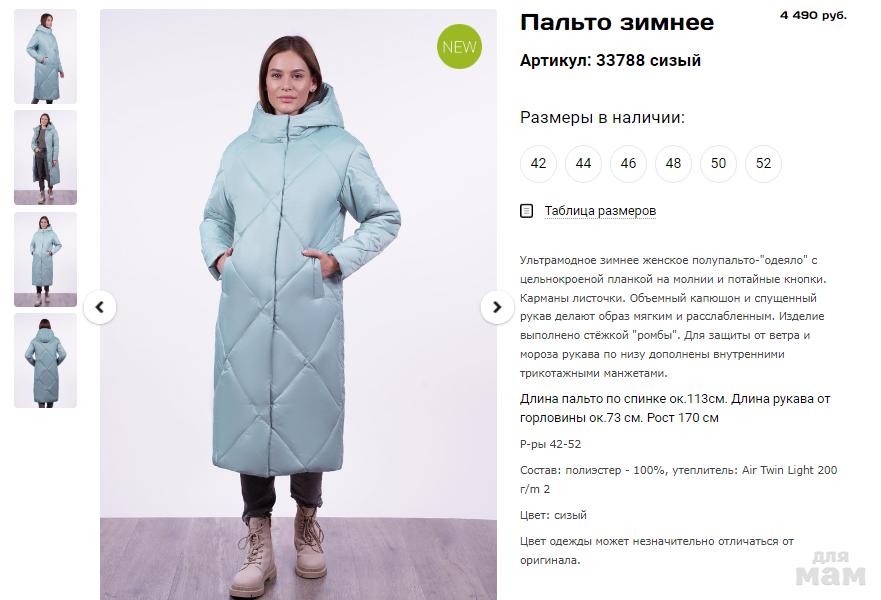The height and width of the screenshot is (600, 881).
Task: View fourth thumbnail showing coat back
Action: 46,360
